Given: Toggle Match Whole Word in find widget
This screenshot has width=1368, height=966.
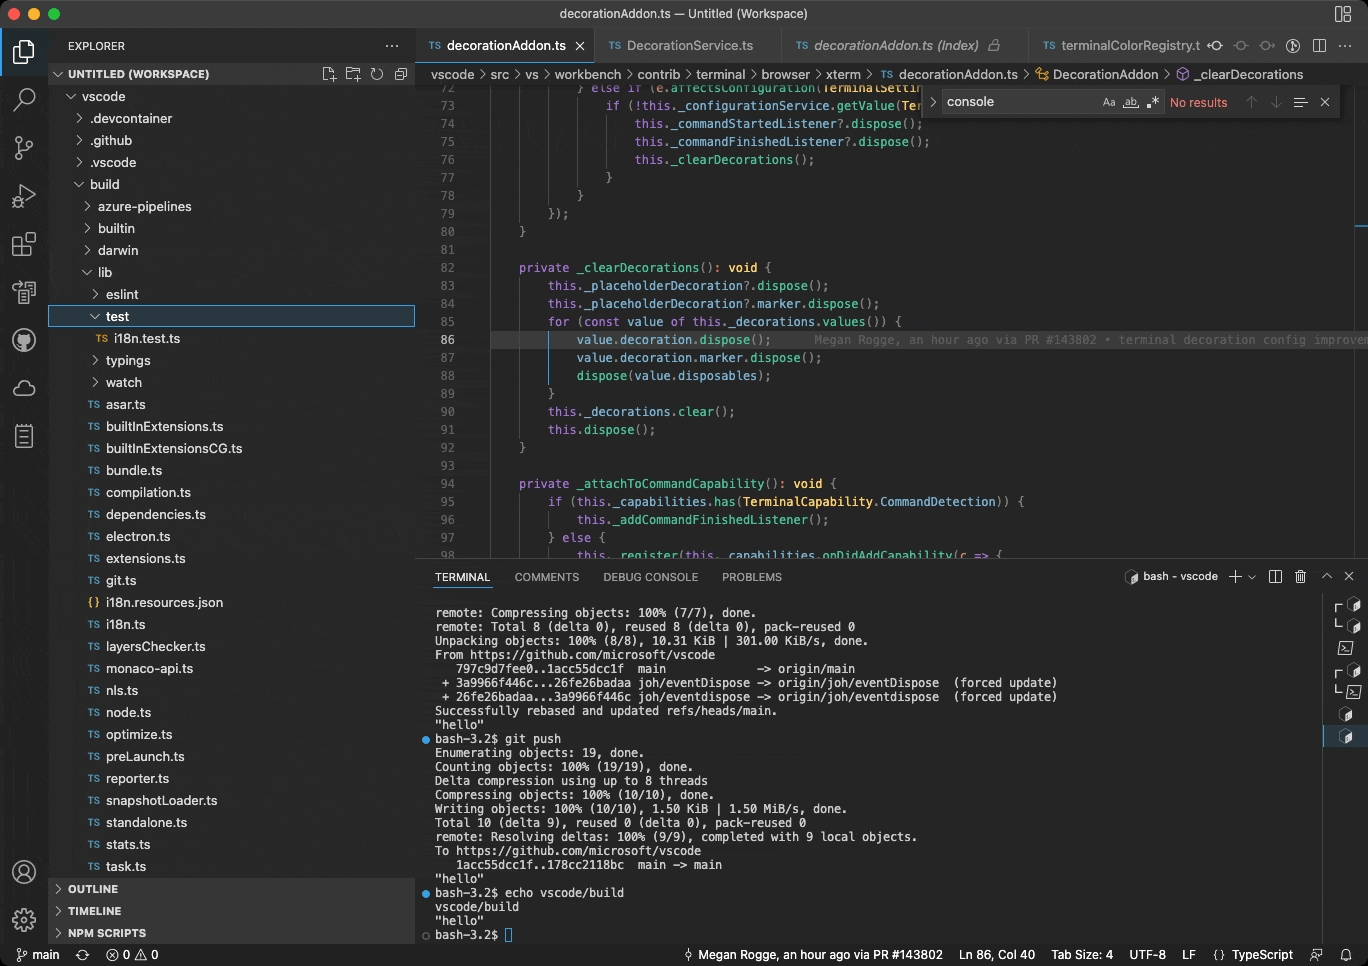Looking at the screenshot, I should pos(1131,102).
